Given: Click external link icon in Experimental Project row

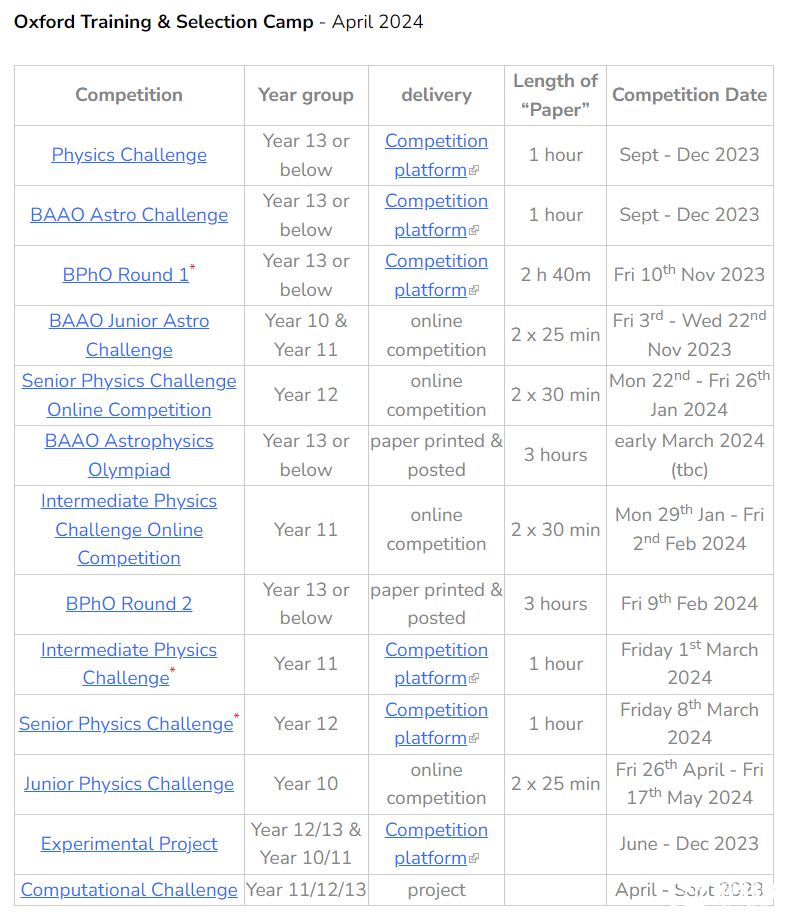Looking at the screenshot, I should (474, 858).
